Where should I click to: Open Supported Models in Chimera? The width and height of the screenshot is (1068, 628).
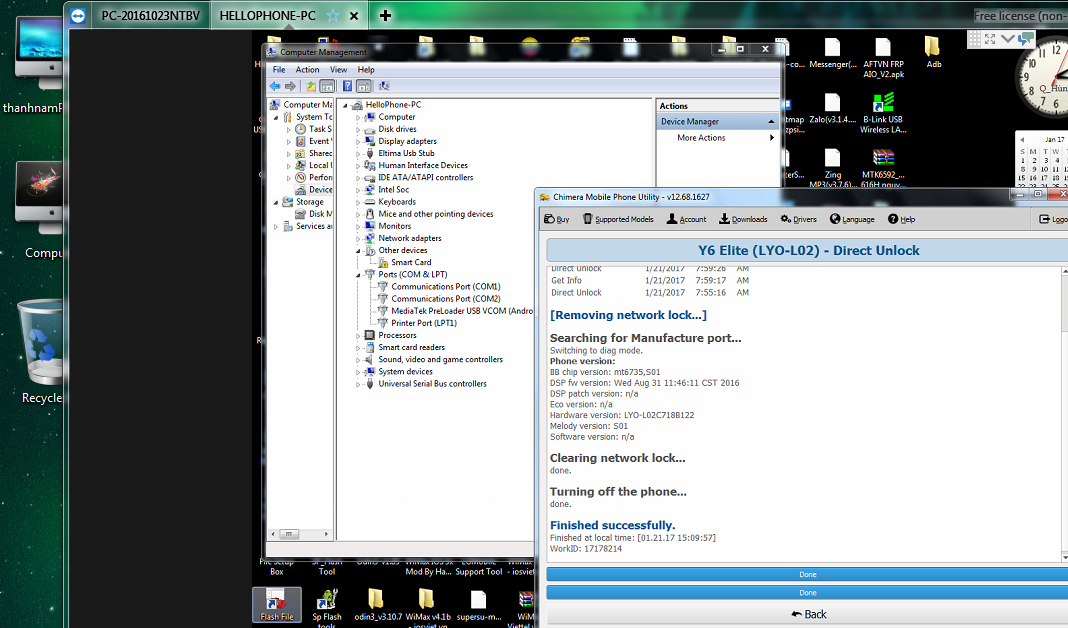pyautogui.click(x=618, y=219)
